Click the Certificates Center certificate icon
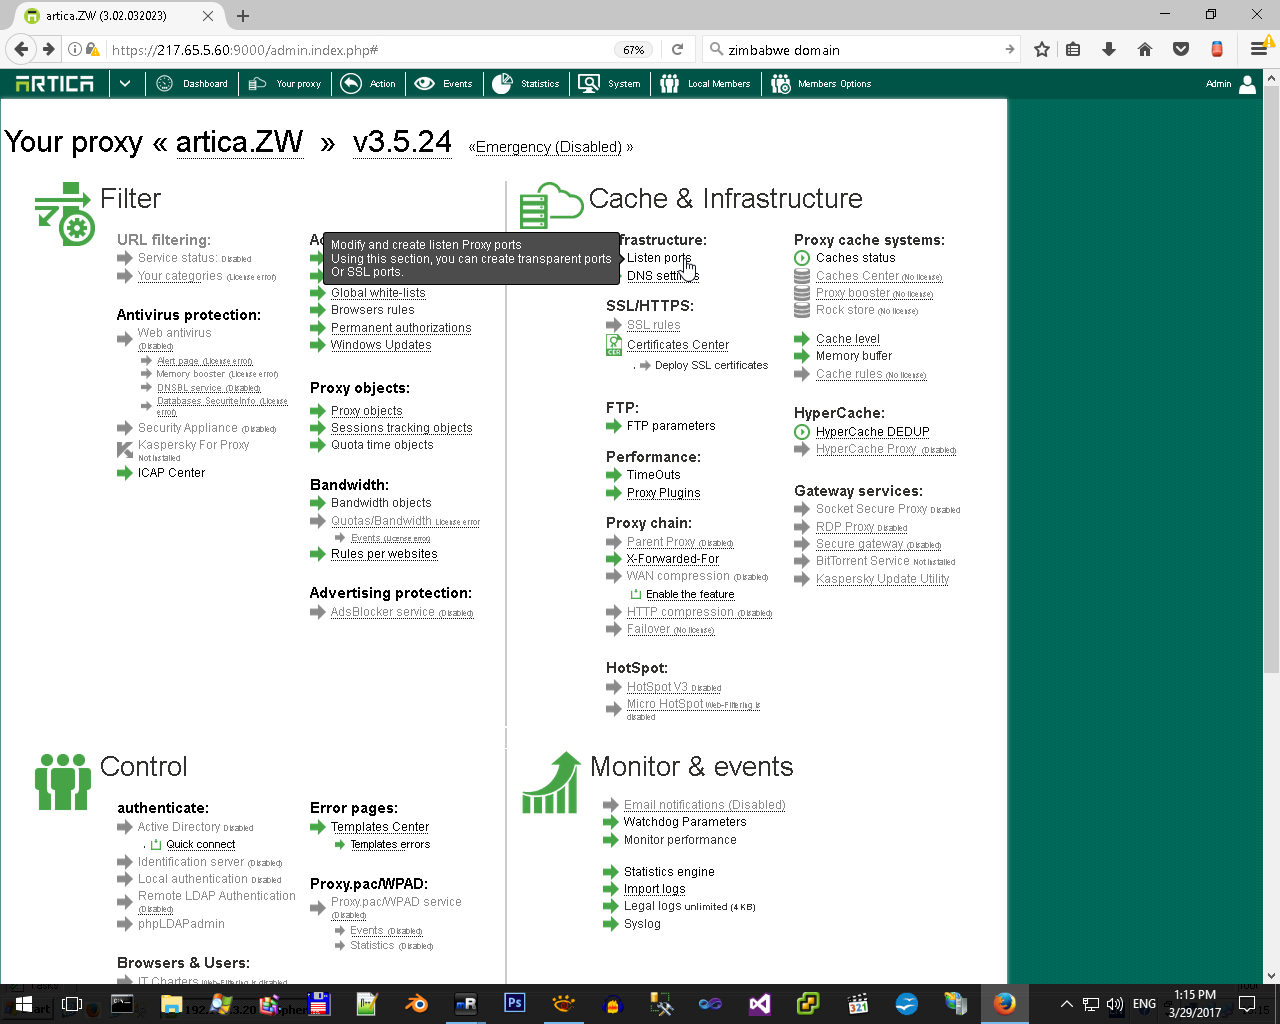Screen dimensions: 1280x1024 pyautogui.click(x=614, y=345)
